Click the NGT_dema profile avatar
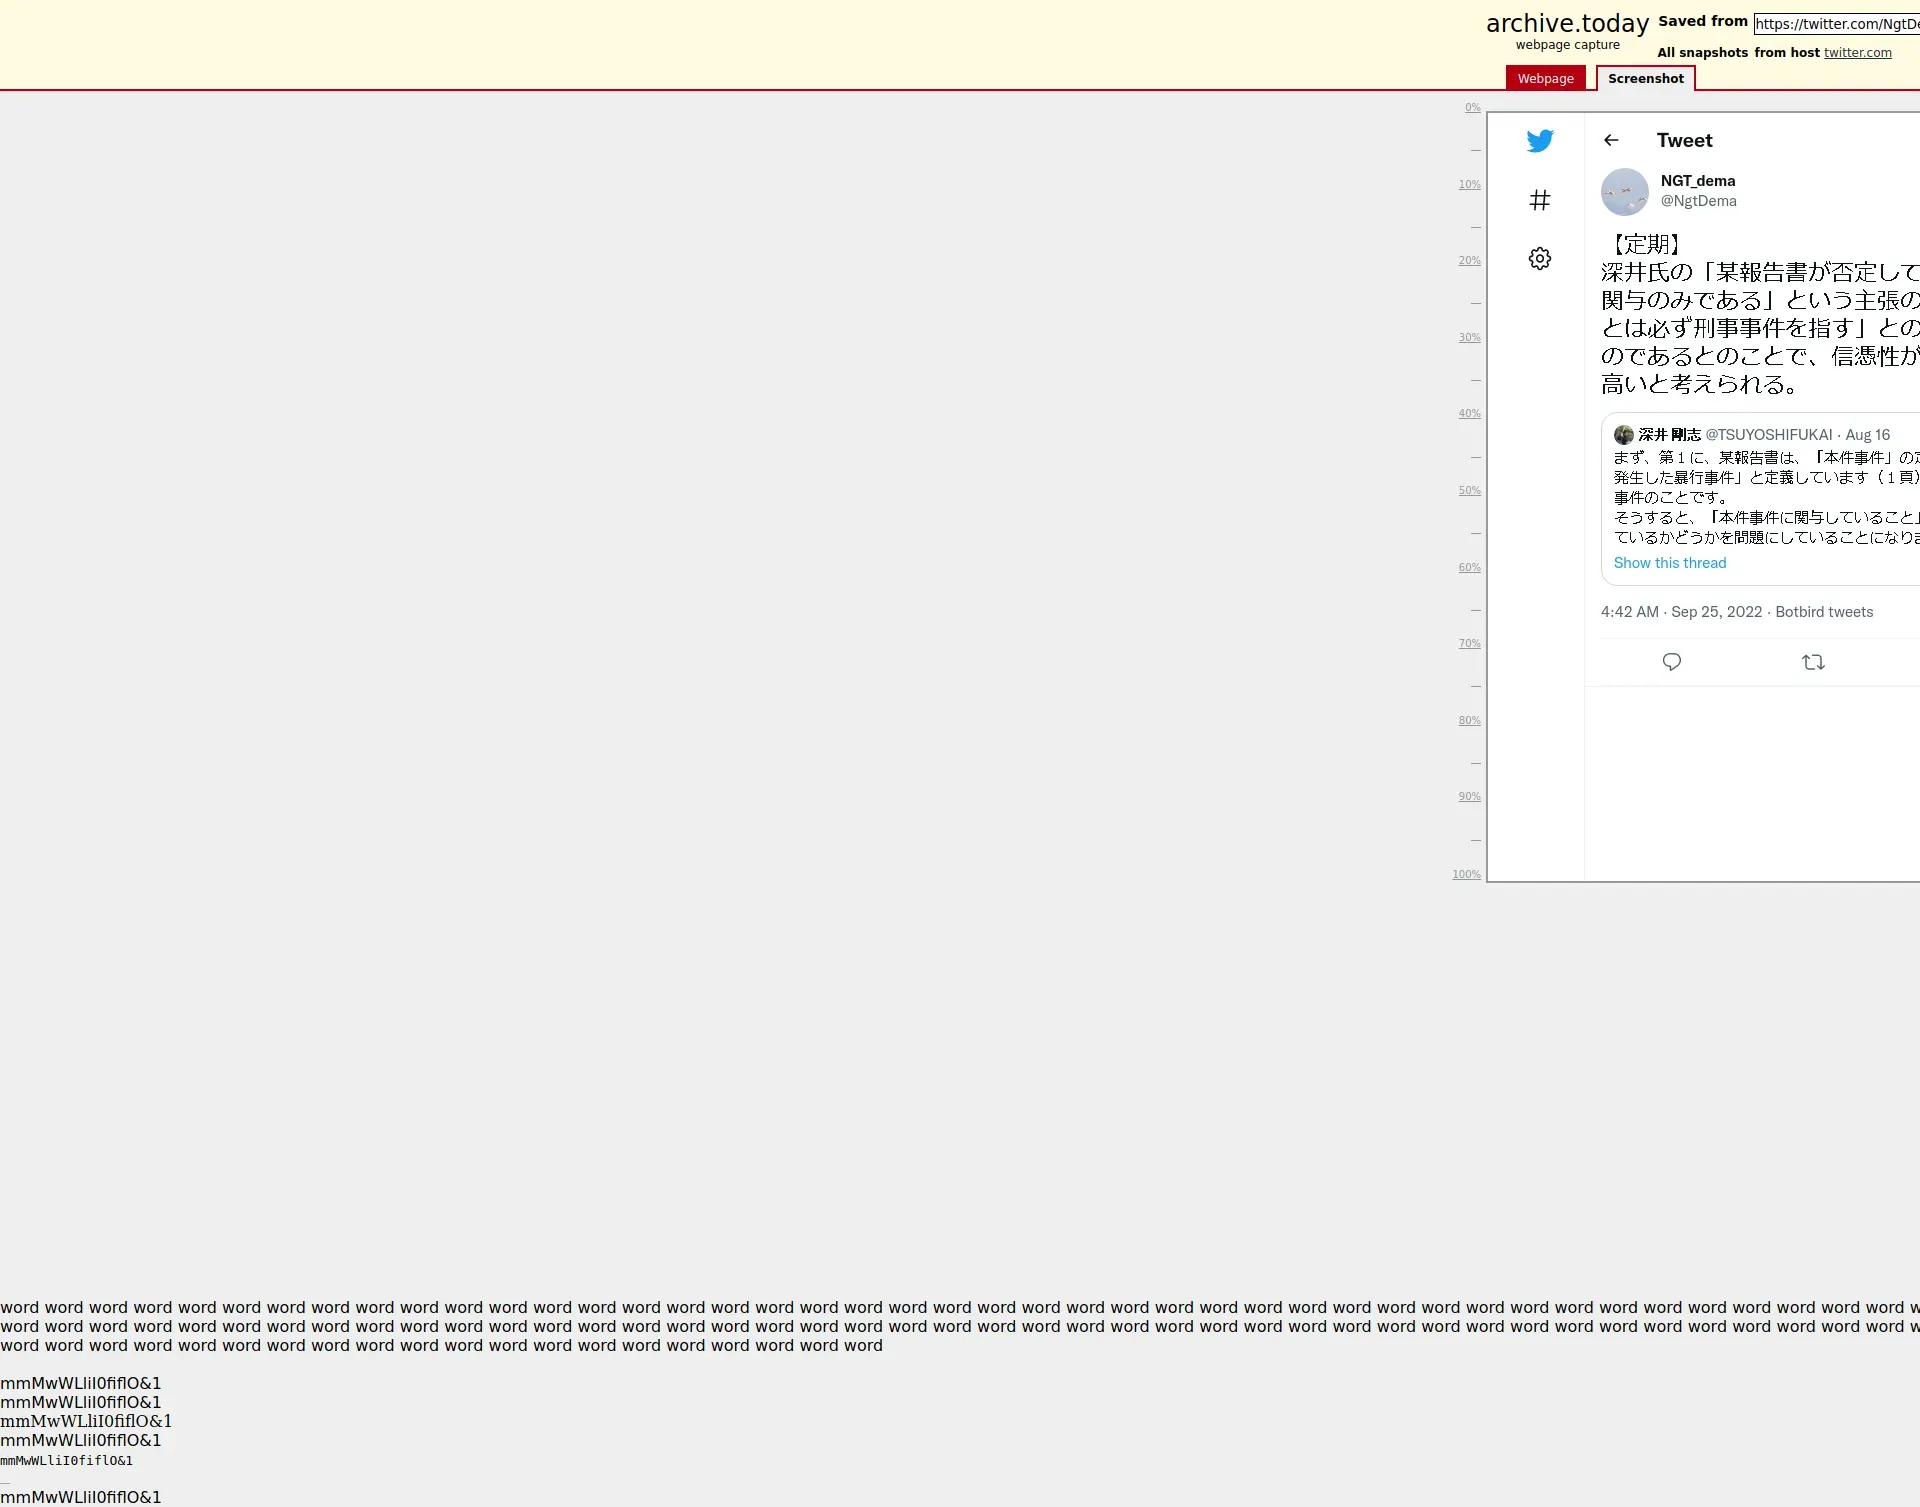1920x1507 pixels. [x=1624, y=192]
